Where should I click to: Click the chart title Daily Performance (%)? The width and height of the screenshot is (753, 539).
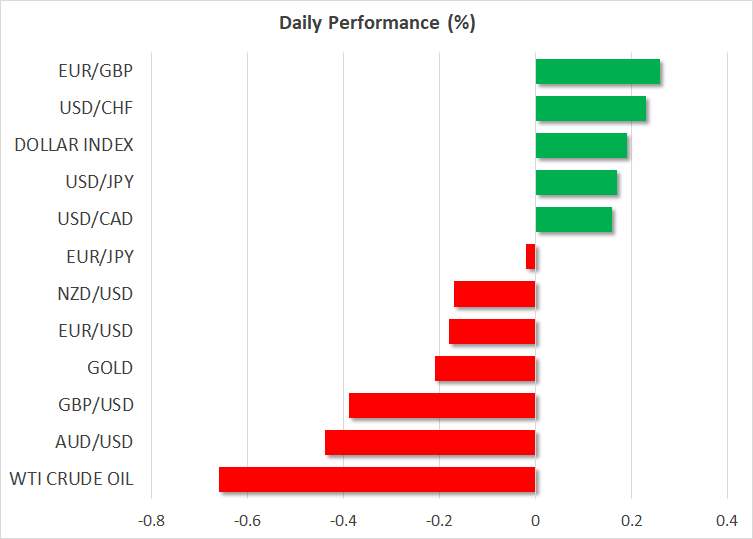(376, 23)
